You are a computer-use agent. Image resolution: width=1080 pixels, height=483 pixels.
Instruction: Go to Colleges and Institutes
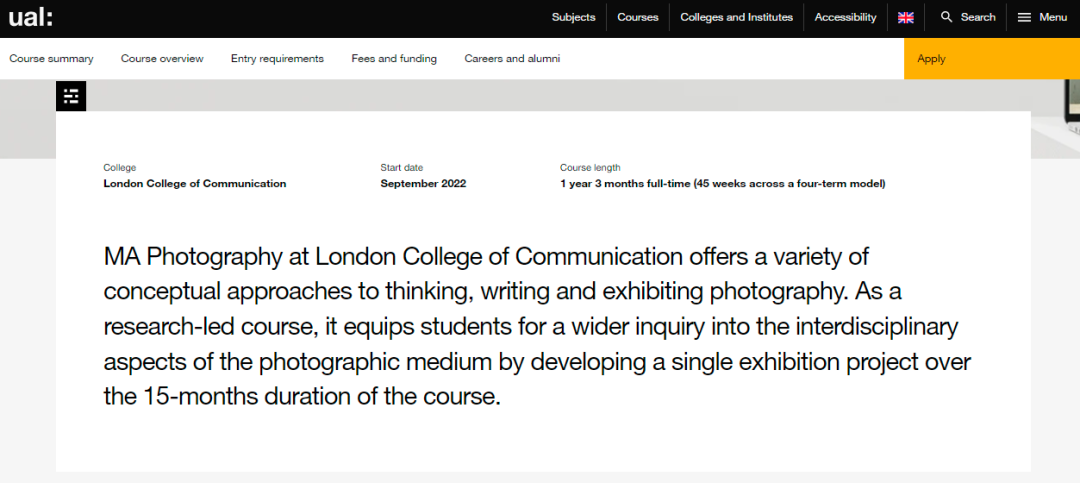point(736,17)
